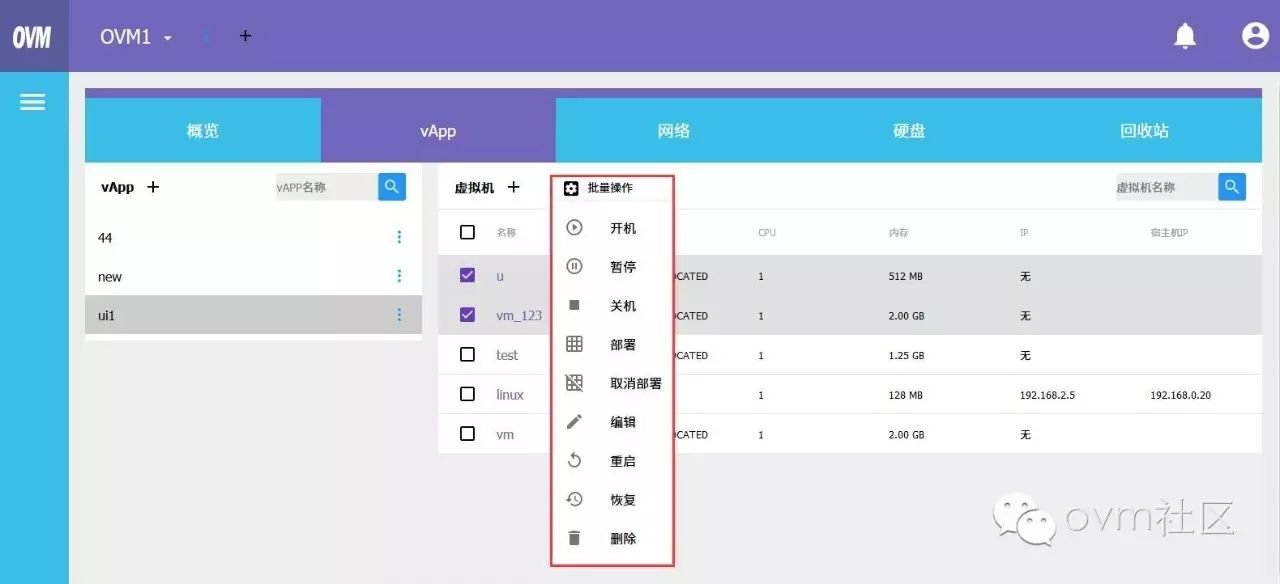This screenshot has height=584, width=1280.
Task: Switch to the 网络 tab
Action: tap(674, 130)
